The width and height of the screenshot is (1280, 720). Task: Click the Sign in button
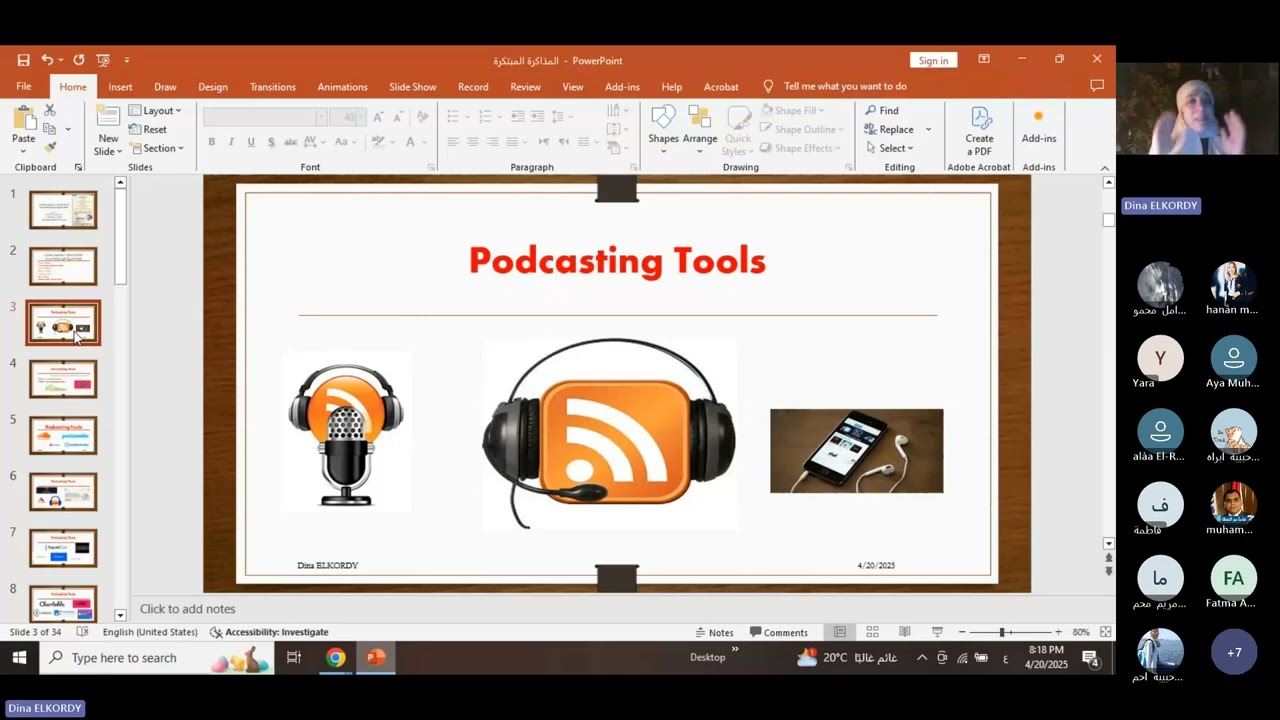(x=933, y=60)
